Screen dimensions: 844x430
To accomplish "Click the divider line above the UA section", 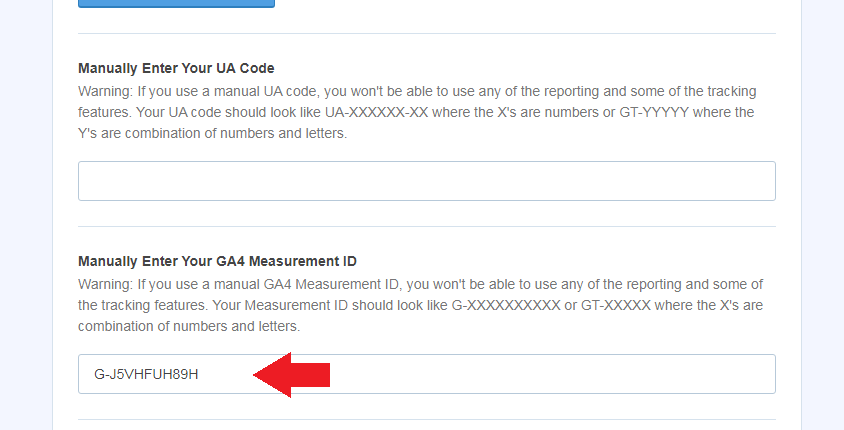I will pos(427,33).
